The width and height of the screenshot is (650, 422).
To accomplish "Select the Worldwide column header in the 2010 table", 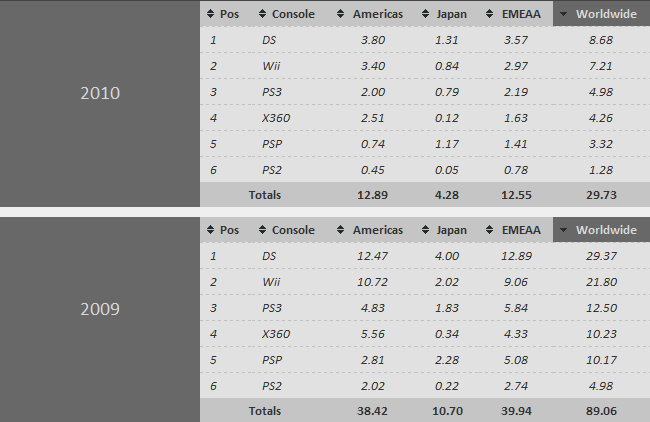I will point(606,14).
